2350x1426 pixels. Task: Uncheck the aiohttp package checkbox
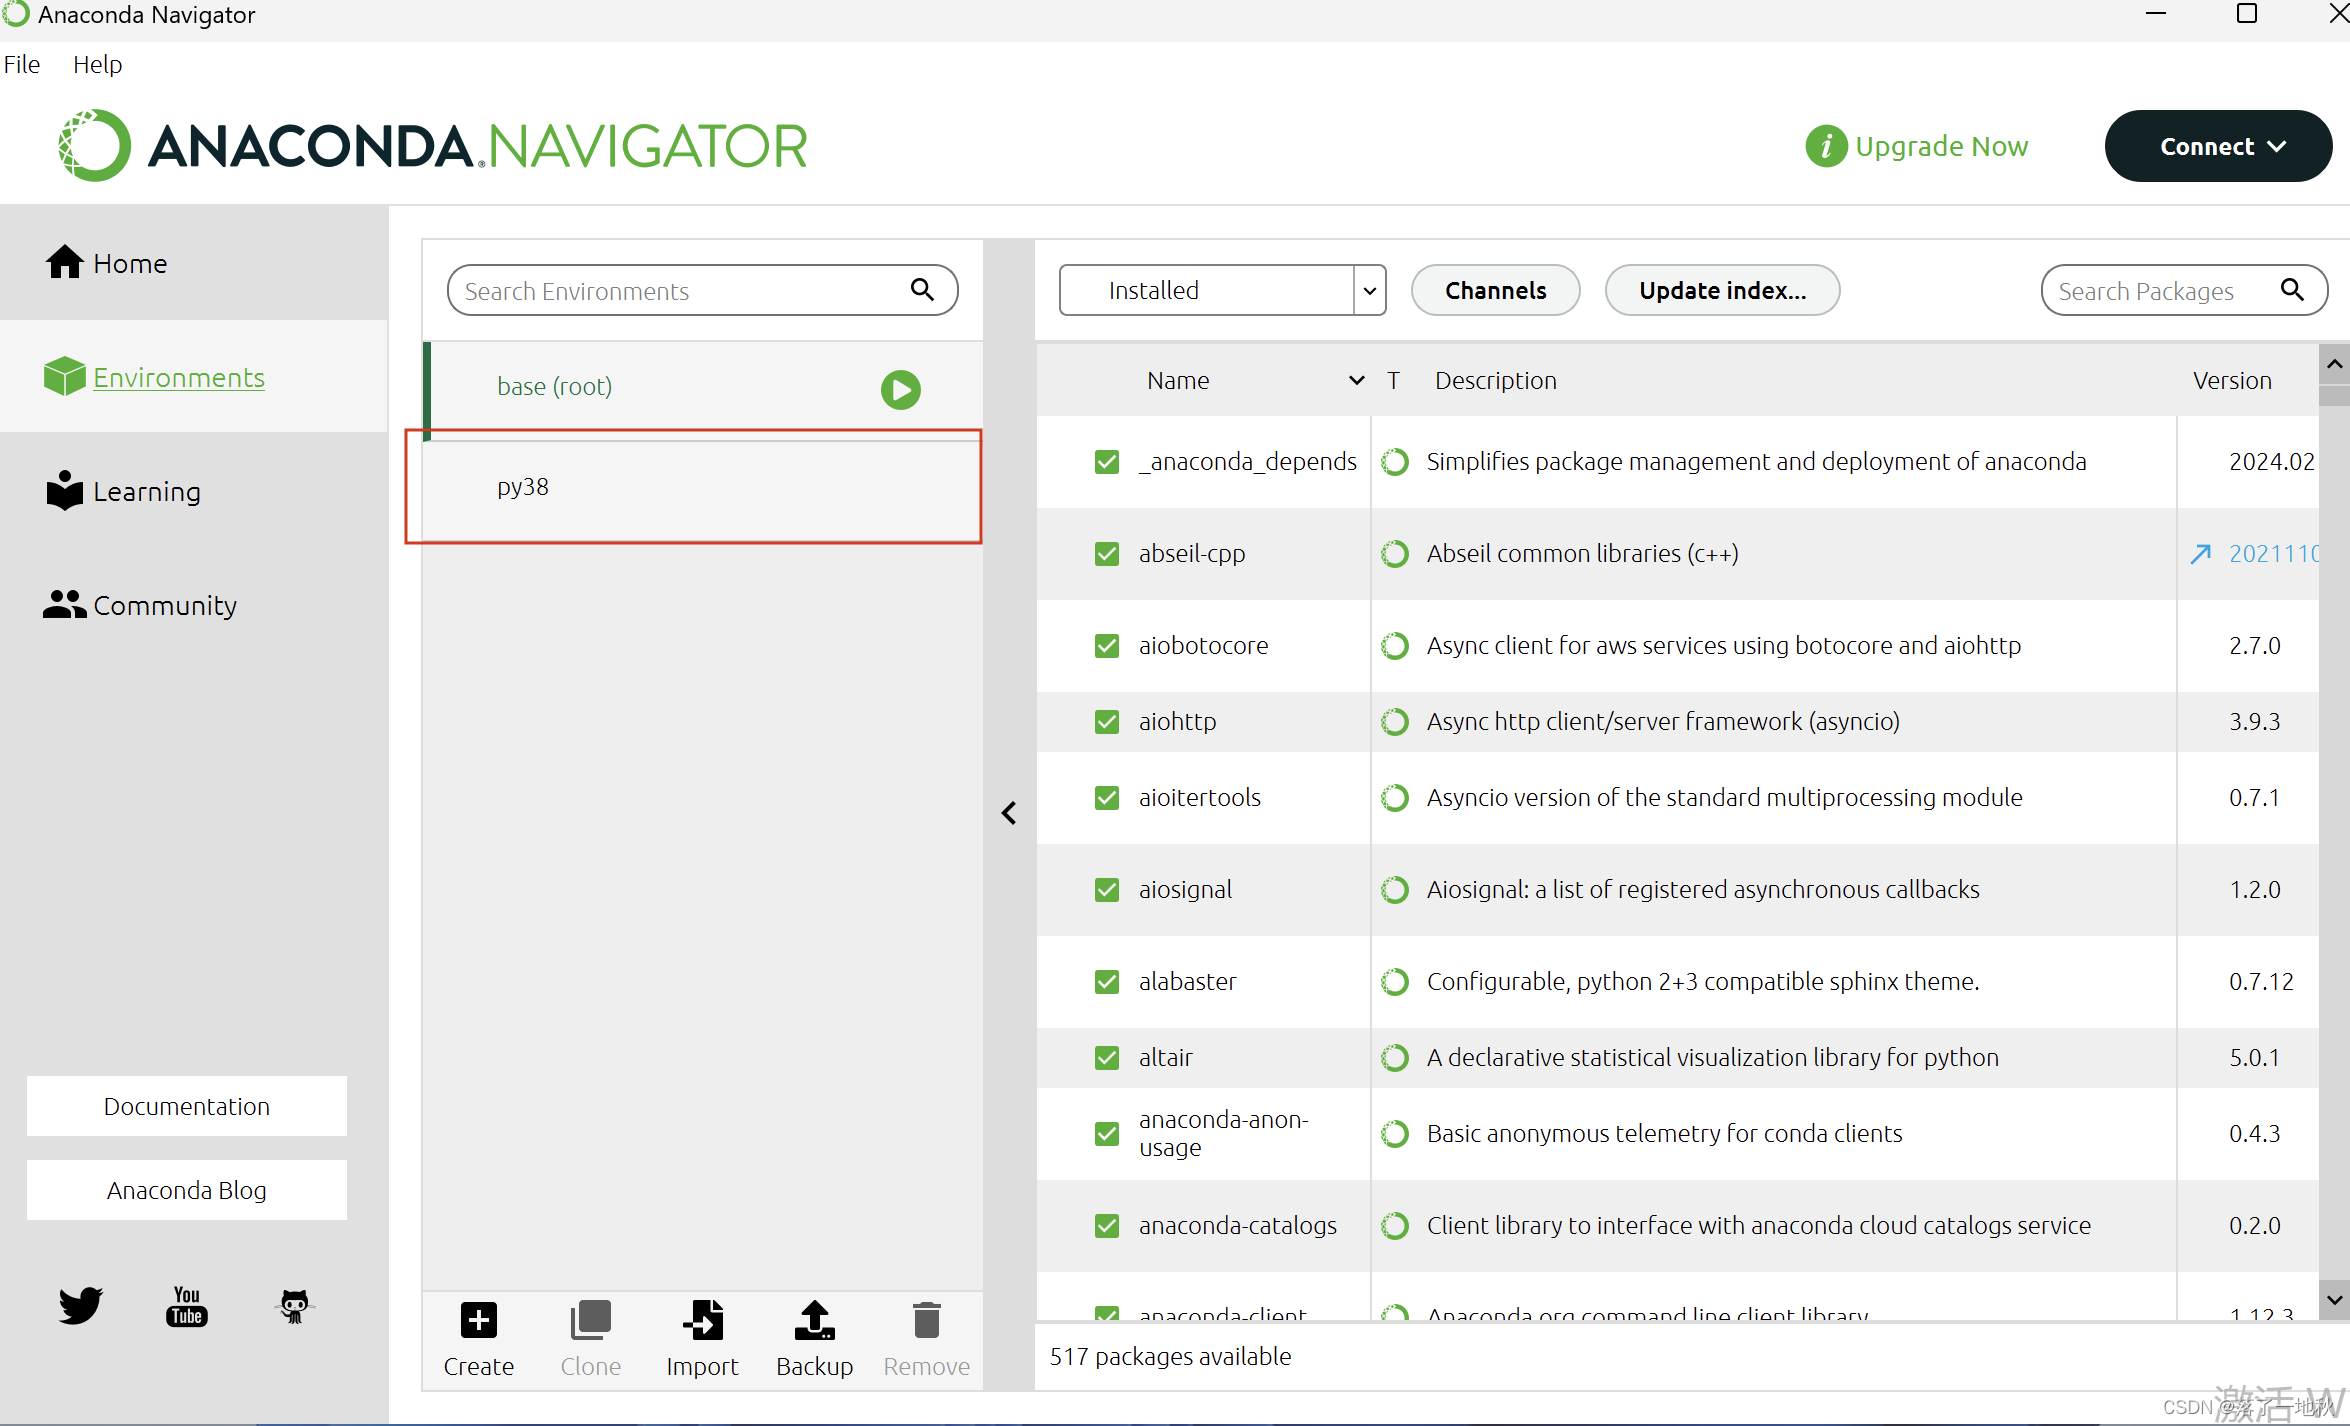(1106, 722)
